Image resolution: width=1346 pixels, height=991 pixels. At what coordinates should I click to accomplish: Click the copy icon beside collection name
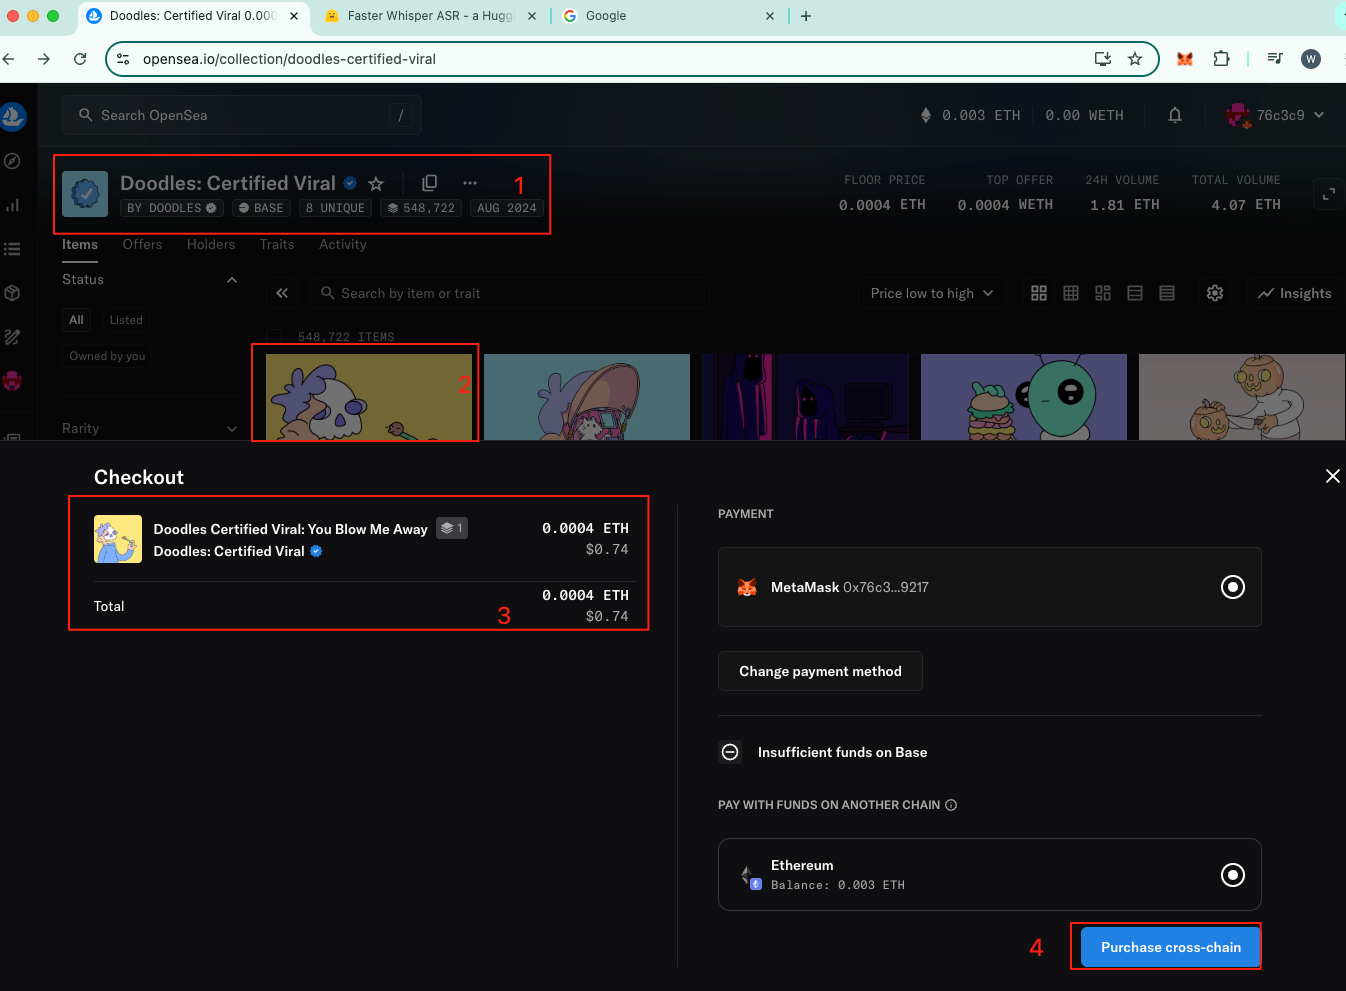(430, 183)
